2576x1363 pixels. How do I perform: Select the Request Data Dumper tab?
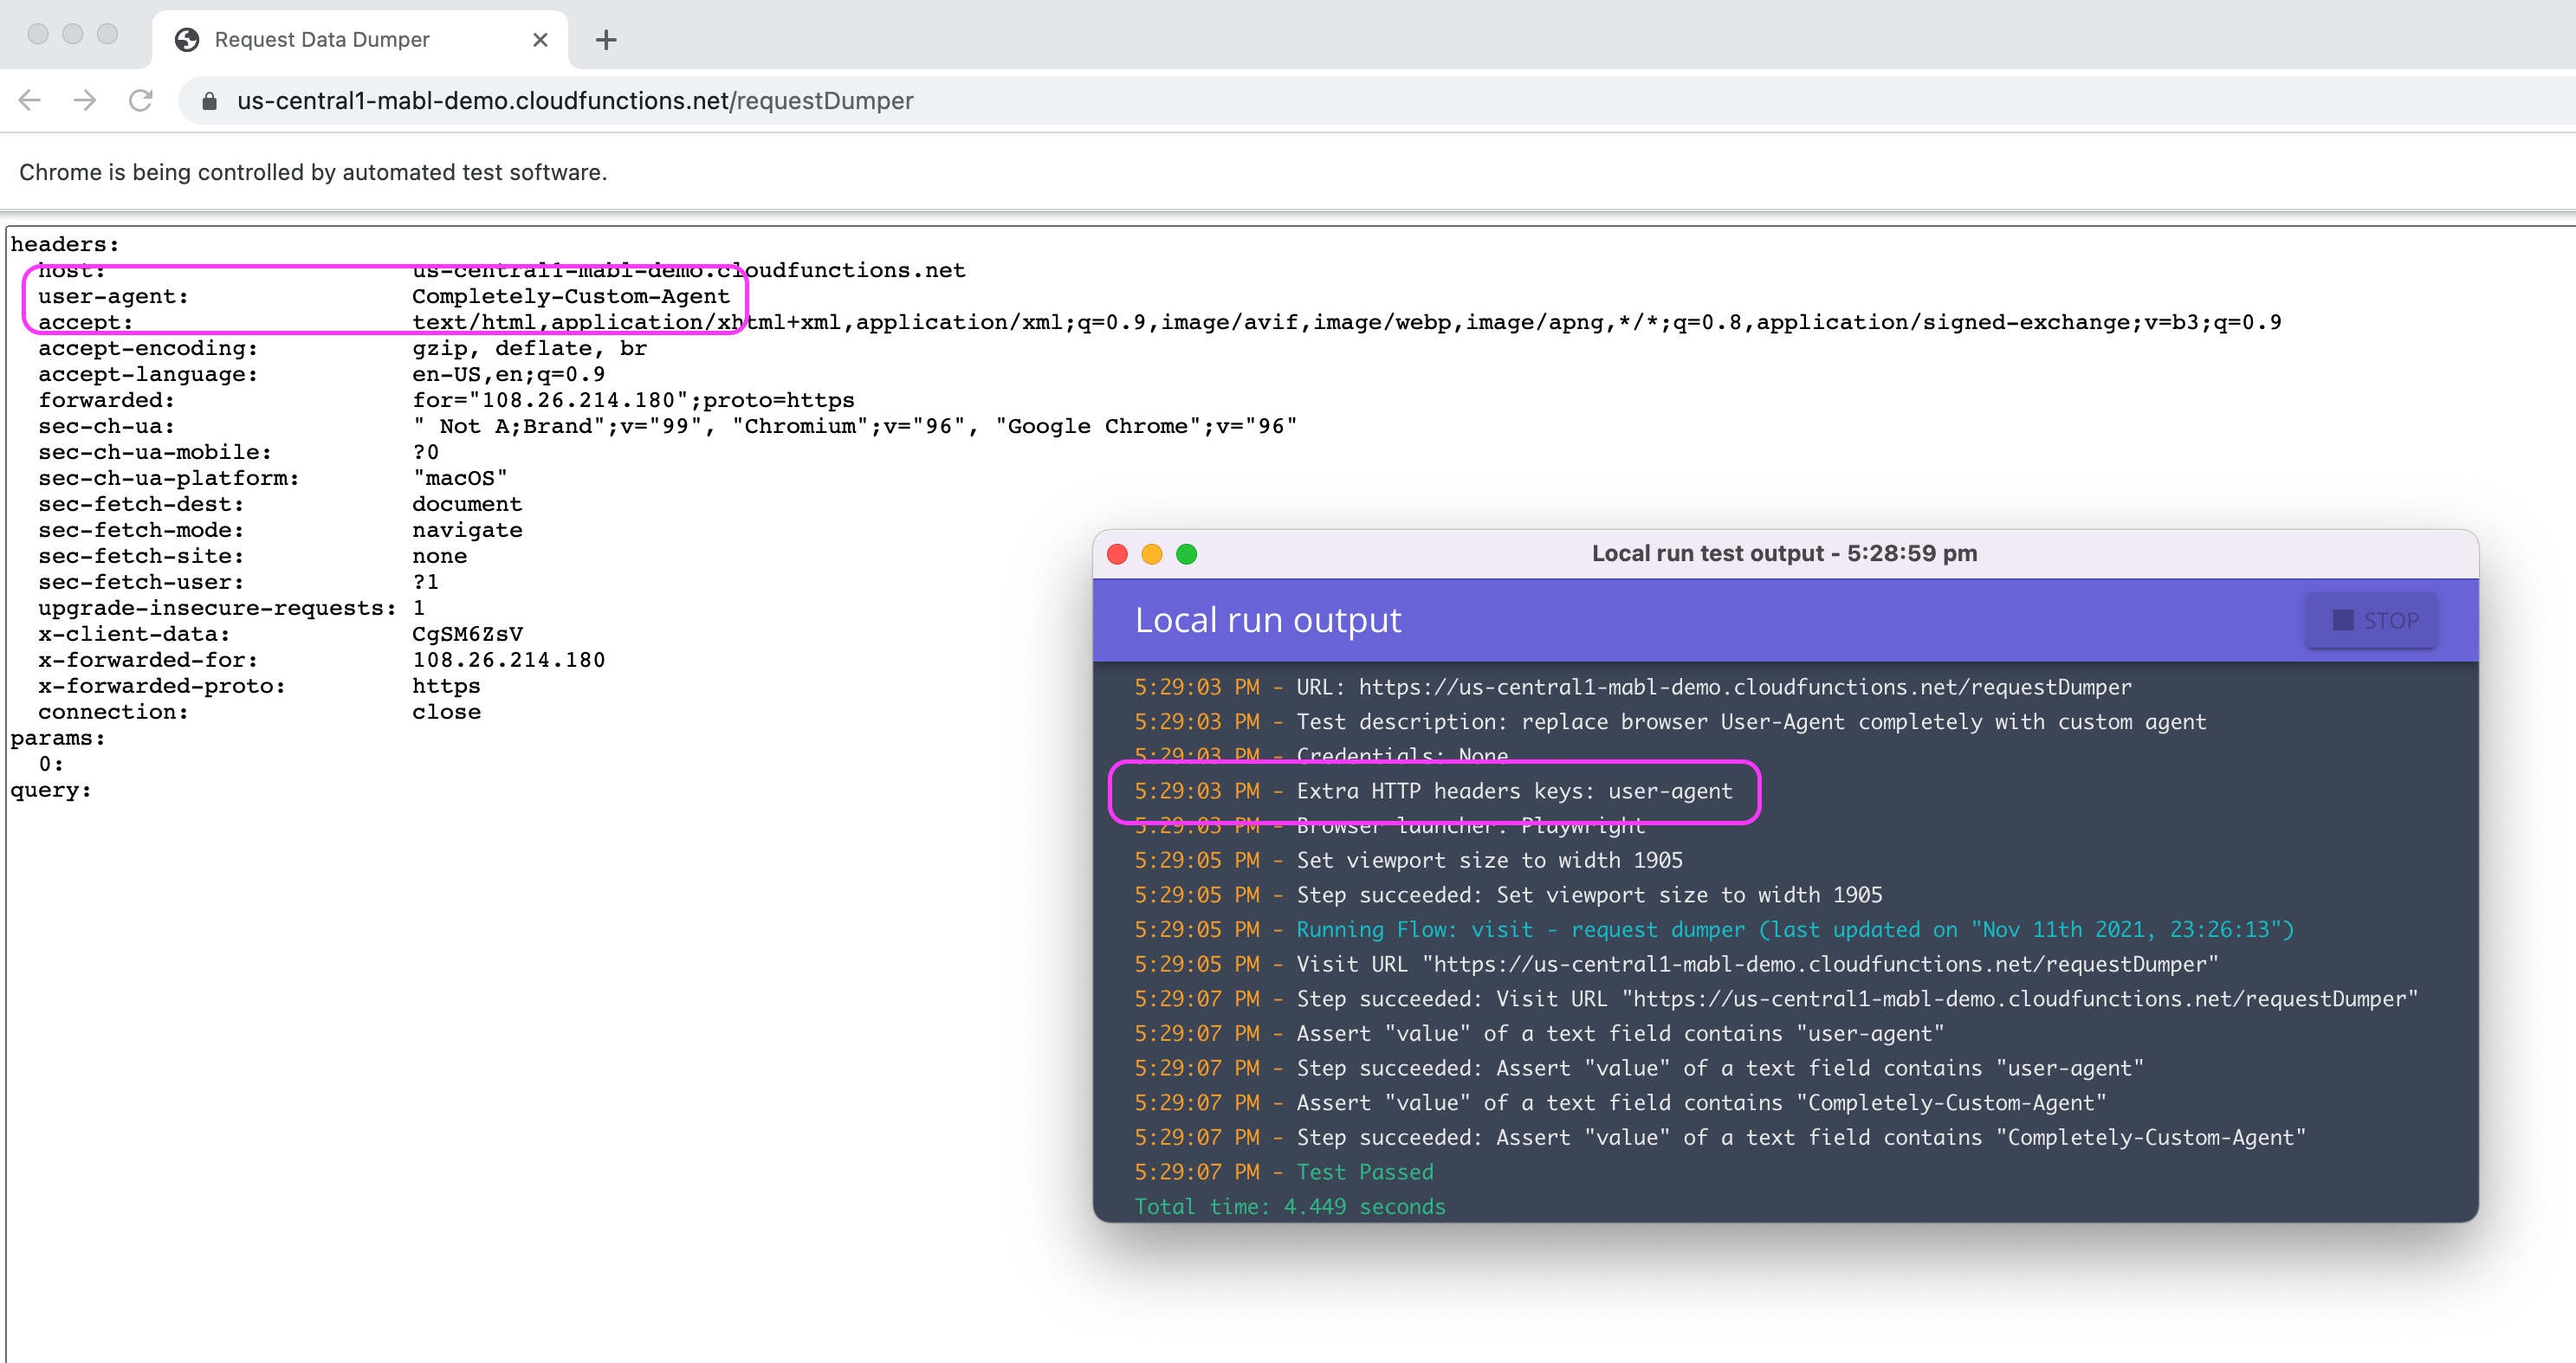[x=322, y=40]
